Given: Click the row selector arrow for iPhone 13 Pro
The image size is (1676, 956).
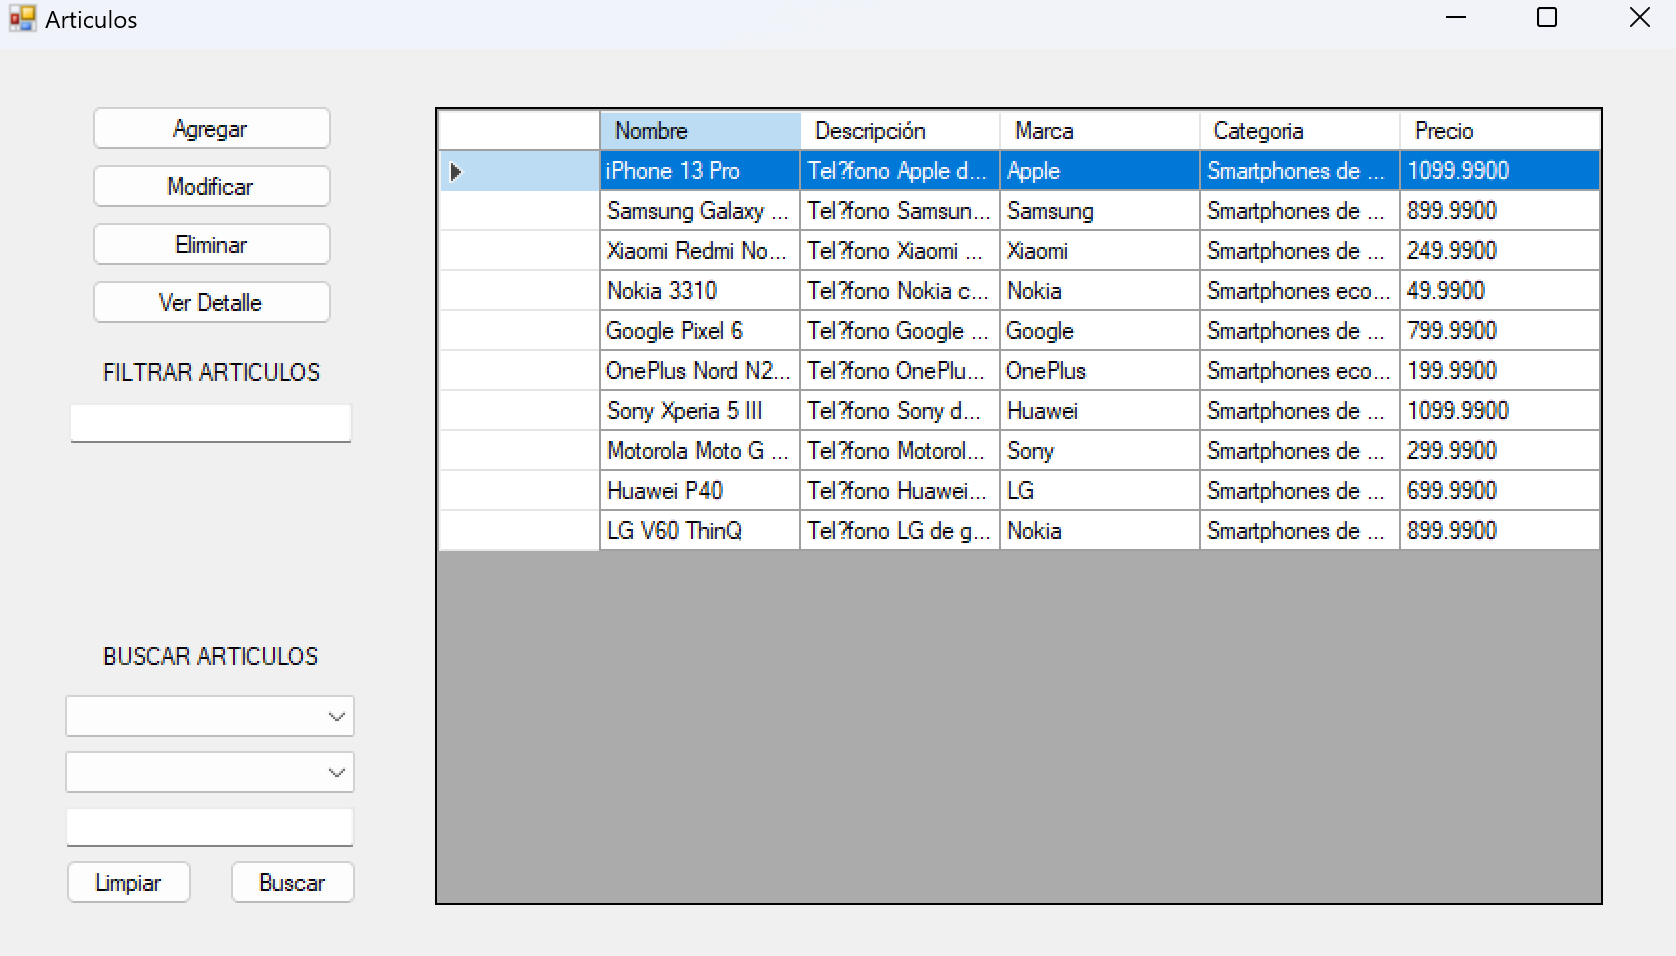Looking at the screenshot, I should click(x=456, y=171).
